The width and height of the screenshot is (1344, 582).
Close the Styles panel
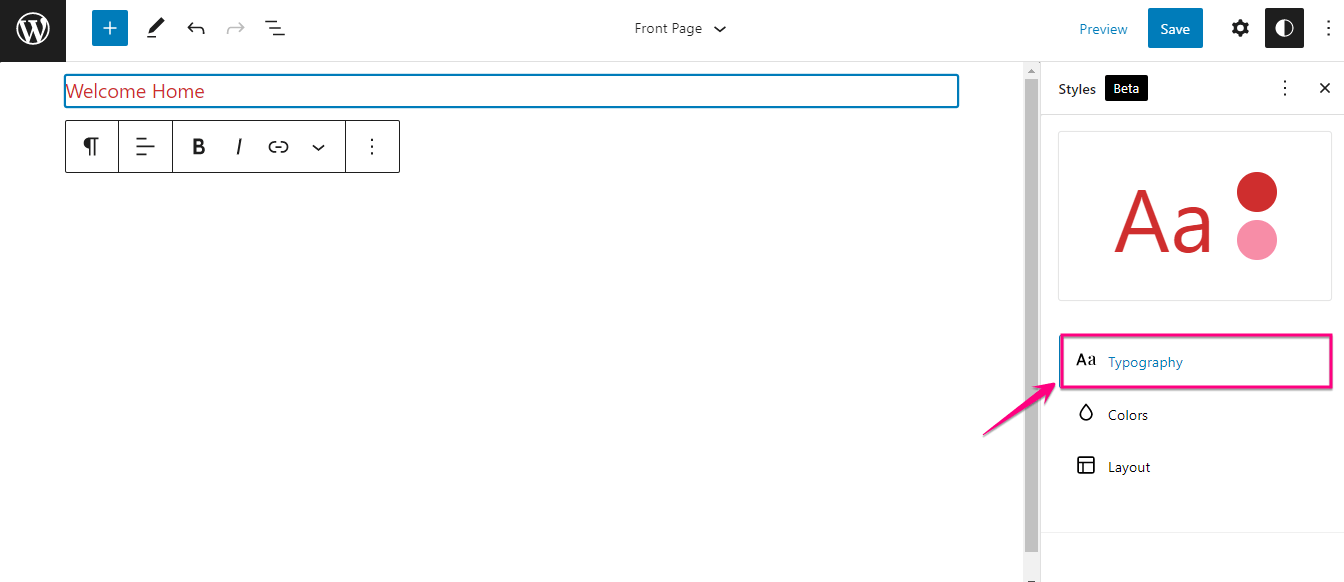1325,88
